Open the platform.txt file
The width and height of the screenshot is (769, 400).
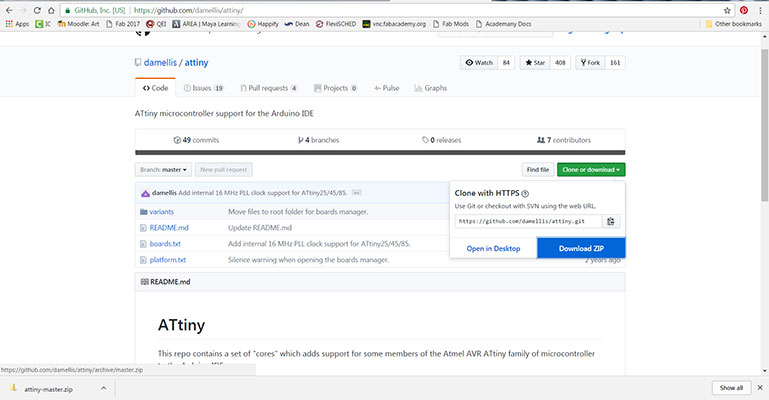[x=167, y=260]
